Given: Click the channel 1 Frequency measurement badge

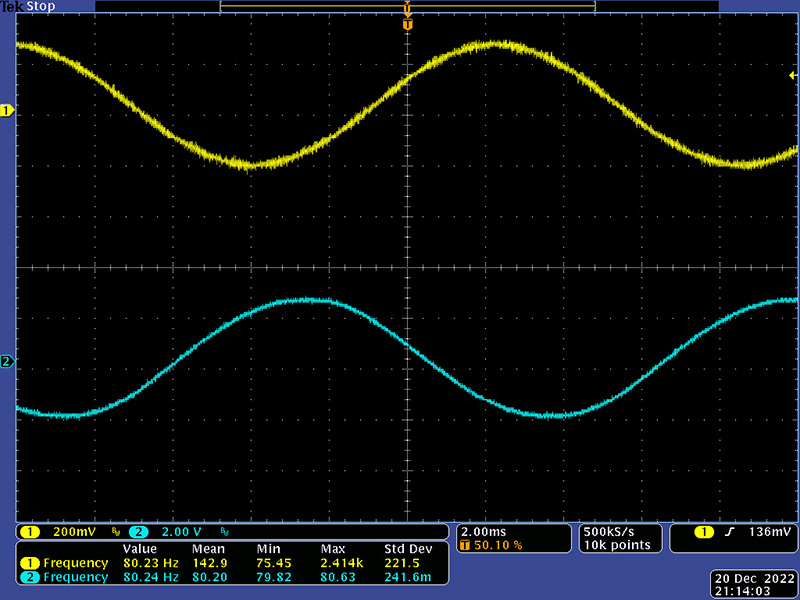Looking at the screenshot, I should tap(30, 563).
